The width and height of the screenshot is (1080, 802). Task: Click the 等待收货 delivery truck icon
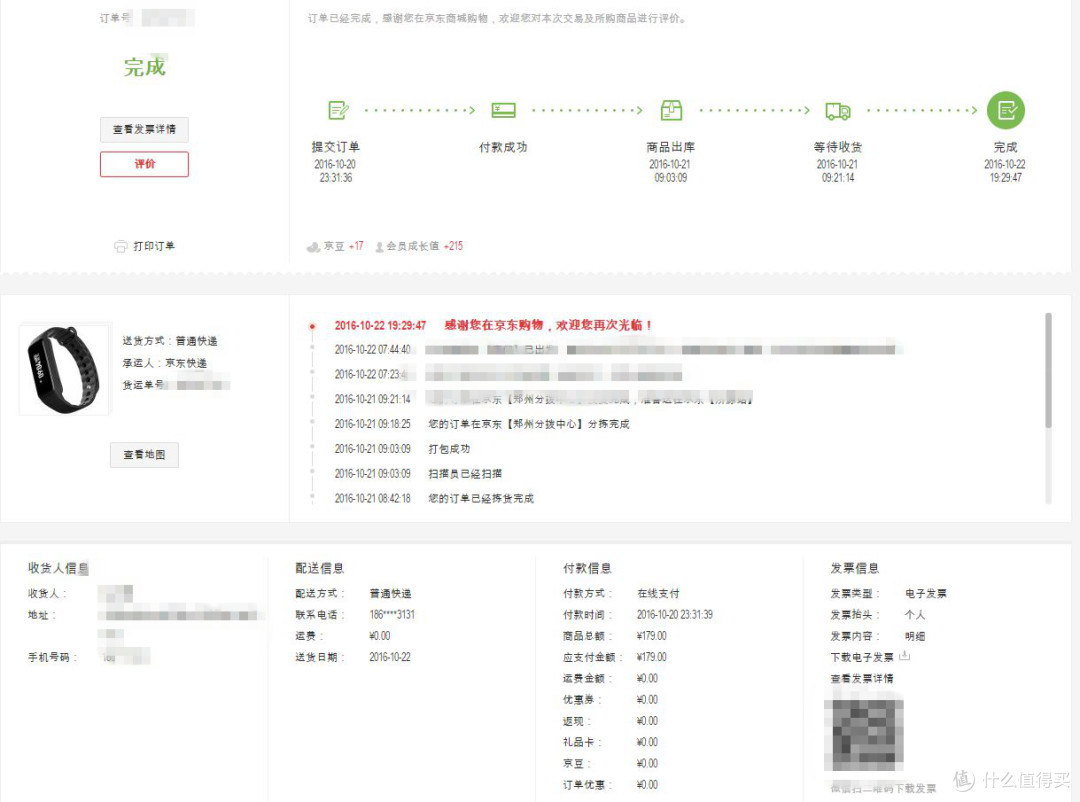838,111
